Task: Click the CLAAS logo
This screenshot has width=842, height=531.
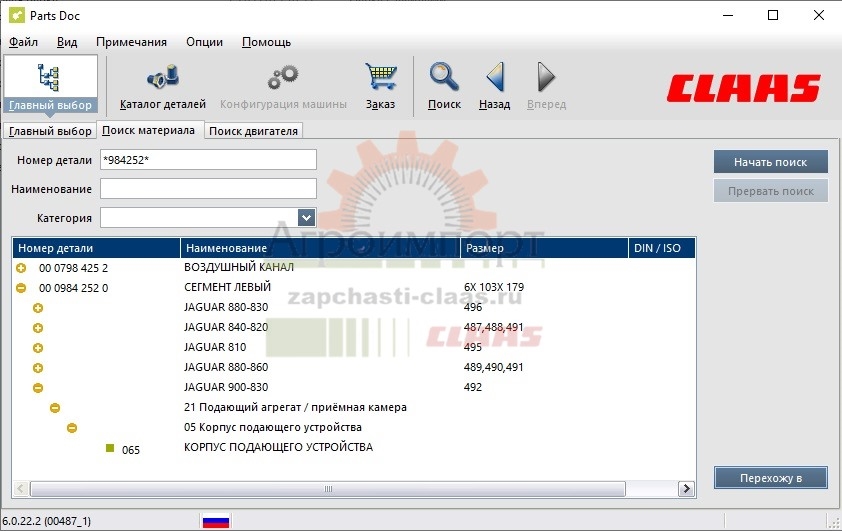Action: tap(744, 88)
